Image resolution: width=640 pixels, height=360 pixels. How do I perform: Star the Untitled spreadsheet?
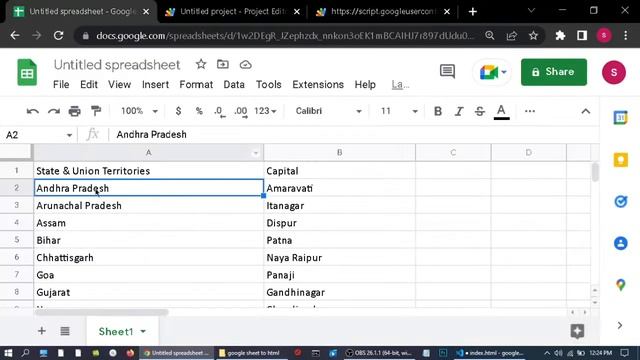[x=201, y=64]
